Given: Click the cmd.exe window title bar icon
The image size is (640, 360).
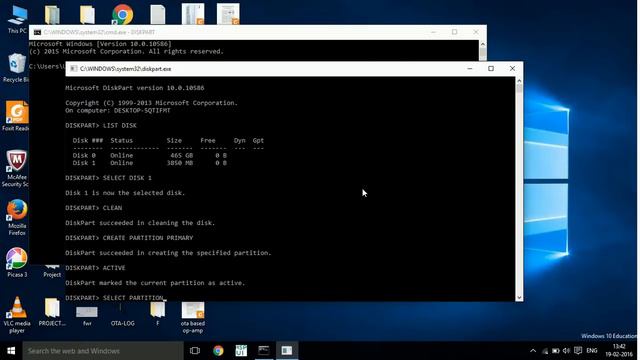Looking at the screenshot, I should pyautogui.click(x=37, y=32).
